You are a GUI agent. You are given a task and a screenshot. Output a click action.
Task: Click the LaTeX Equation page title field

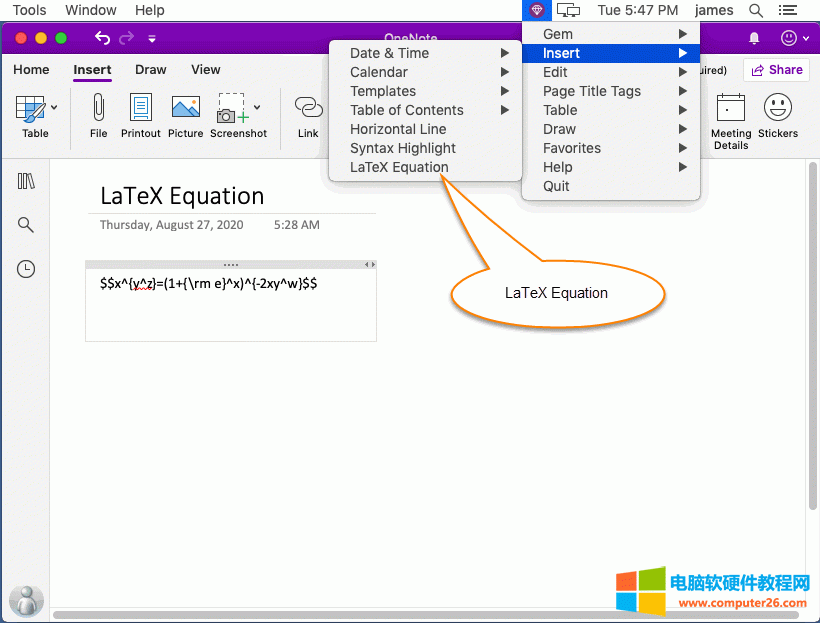point(182,196)
